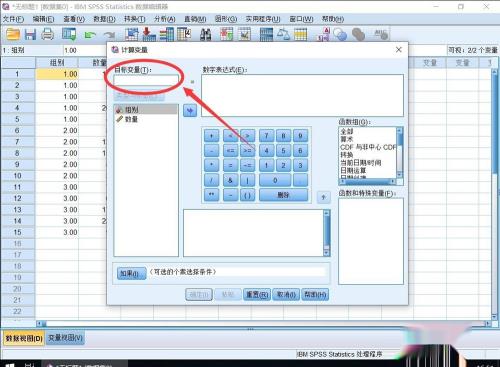Click the weight cases scale icon
The width and height of the screenshot is (500, 367).
(x=283, y=34)
